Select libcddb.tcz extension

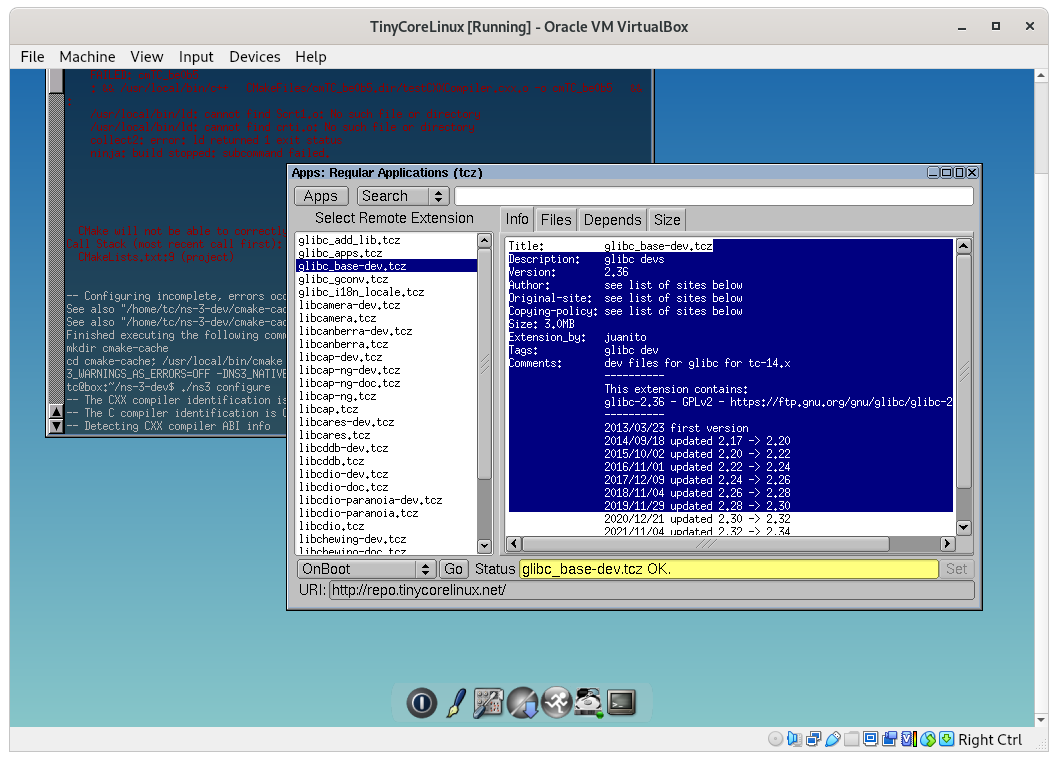pos(386,461)
